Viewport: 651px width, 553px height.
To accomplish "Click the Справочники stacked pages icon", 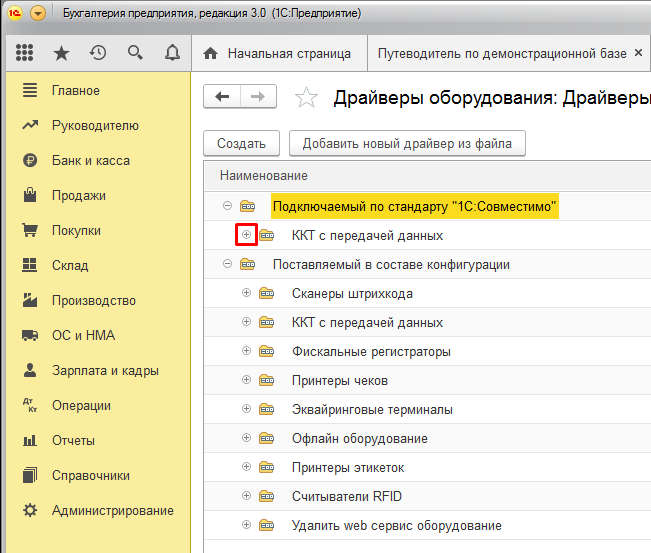I will click(x=30, y=475).
